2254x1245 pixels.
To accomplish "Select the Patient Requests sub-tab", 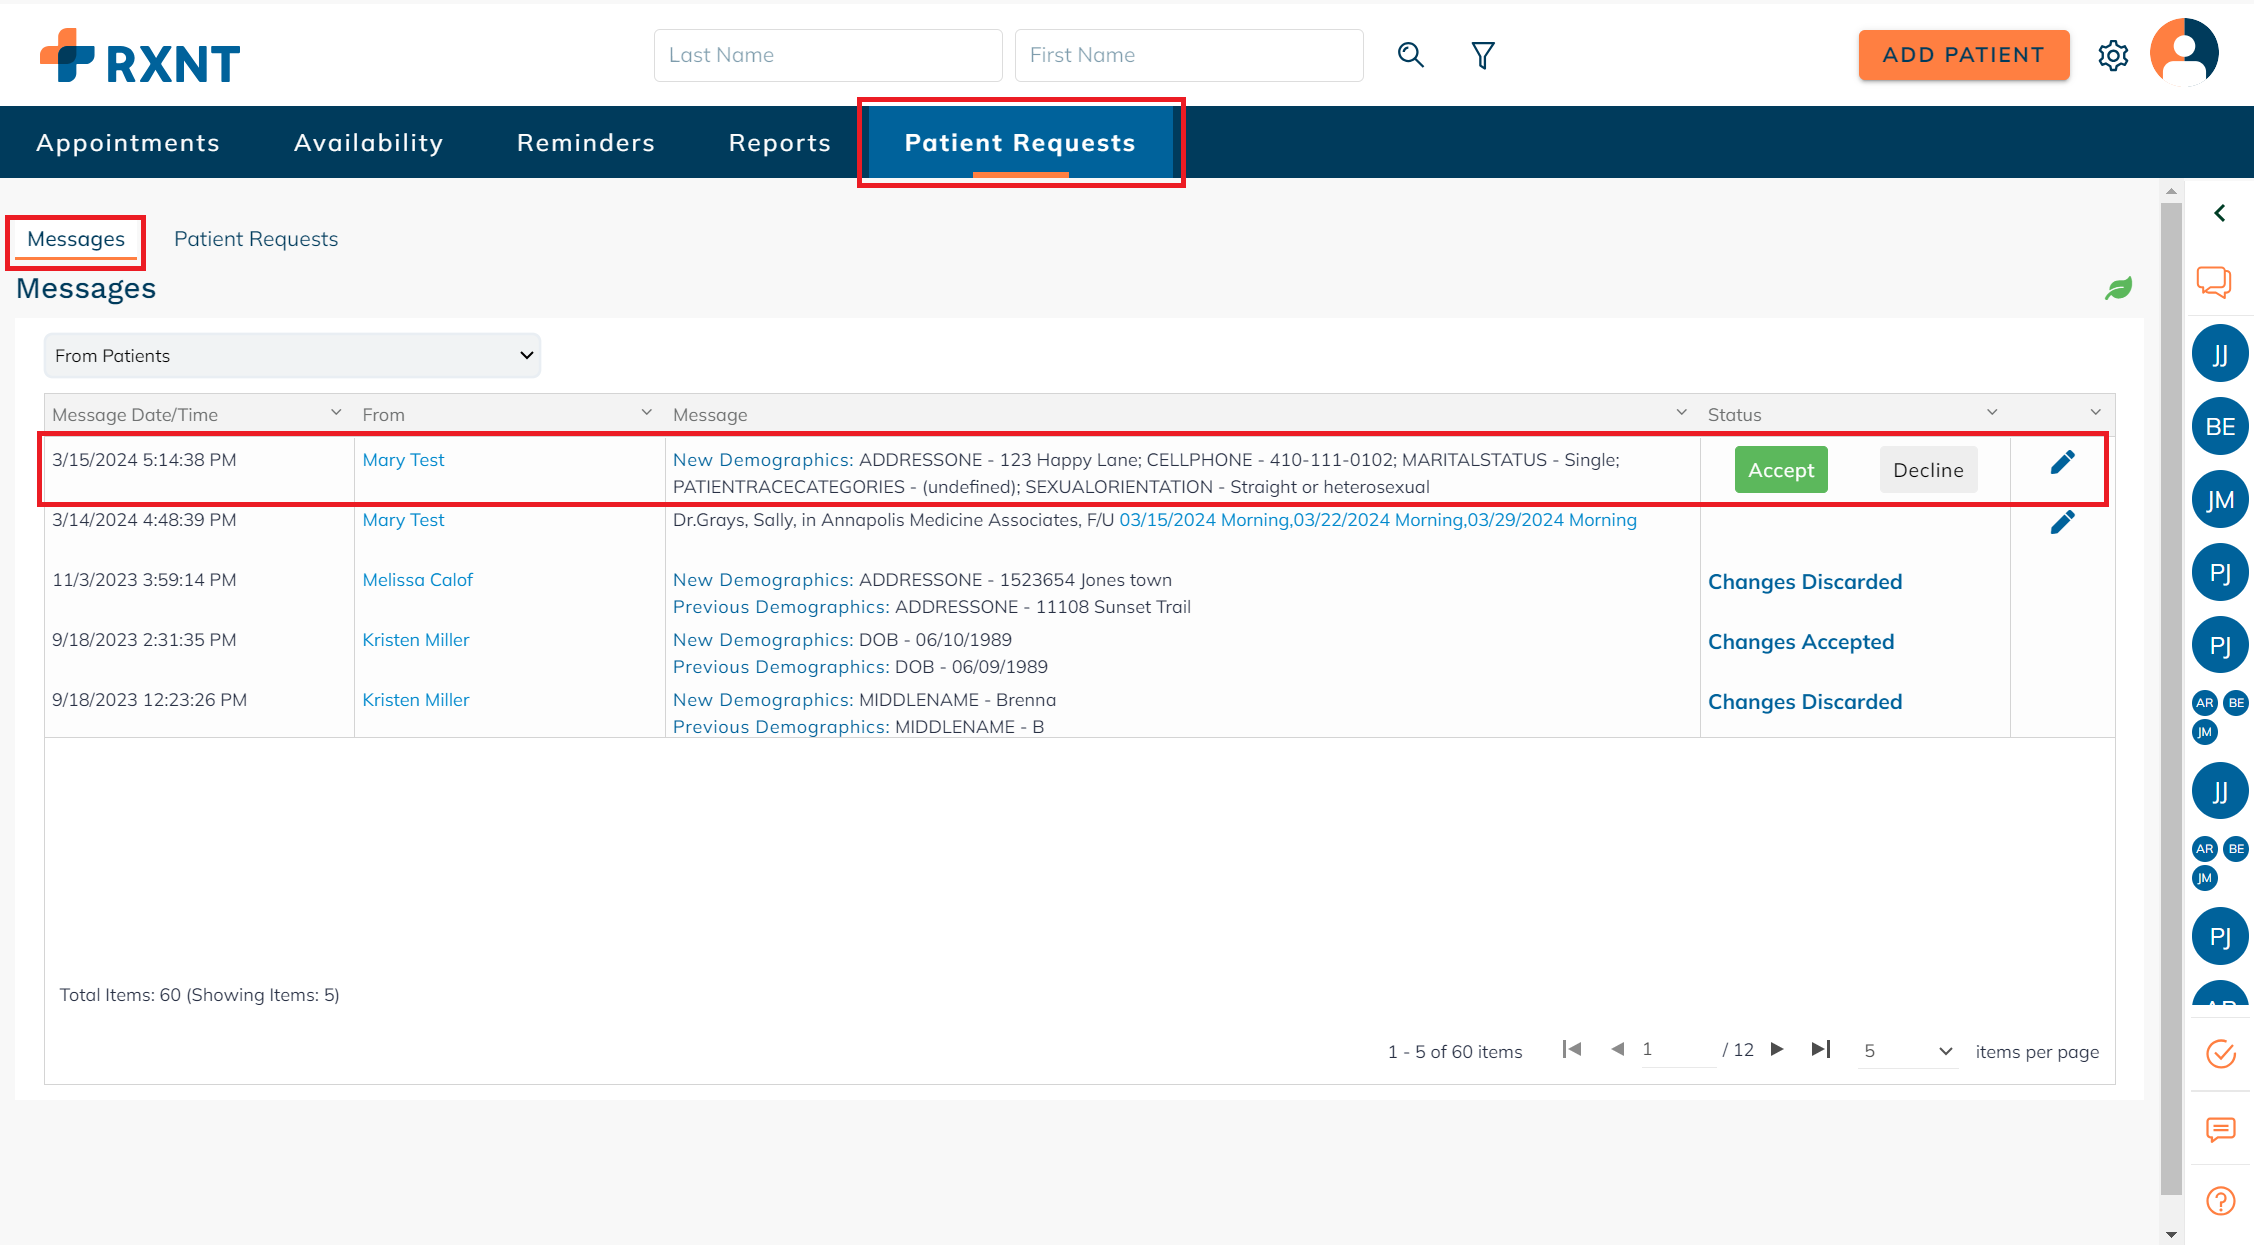I will 256,239.
